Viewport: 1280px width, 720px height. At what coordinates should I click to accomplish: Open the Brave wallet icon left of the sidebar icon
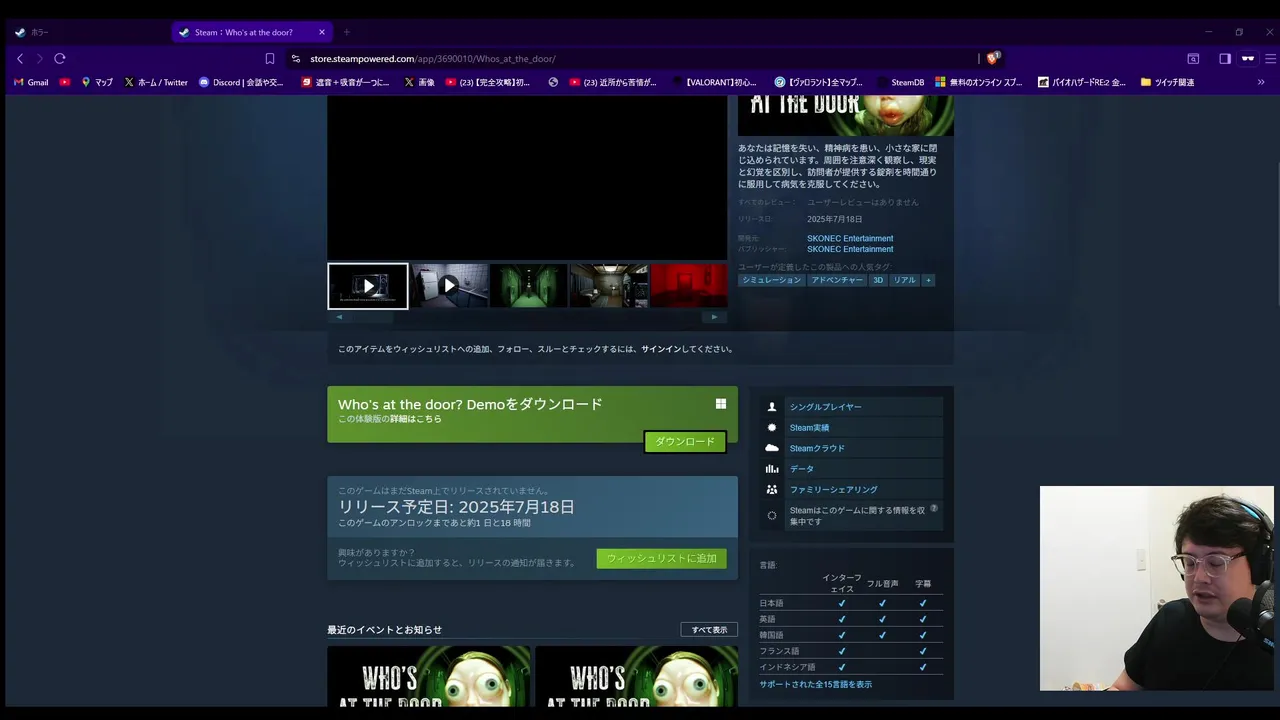pyautogui.click(x=1193, y=59)
